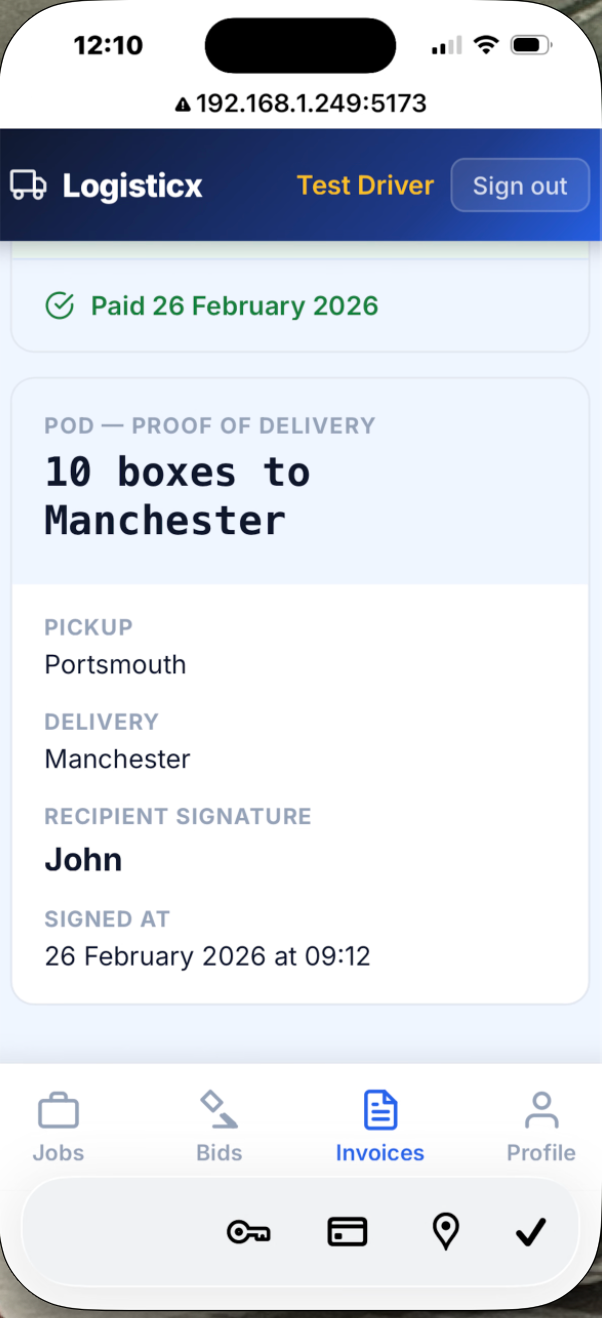Tap the password key icon
Image resolution: width=602 pixels, height=1318 pixels.
tap(249, 1232)
